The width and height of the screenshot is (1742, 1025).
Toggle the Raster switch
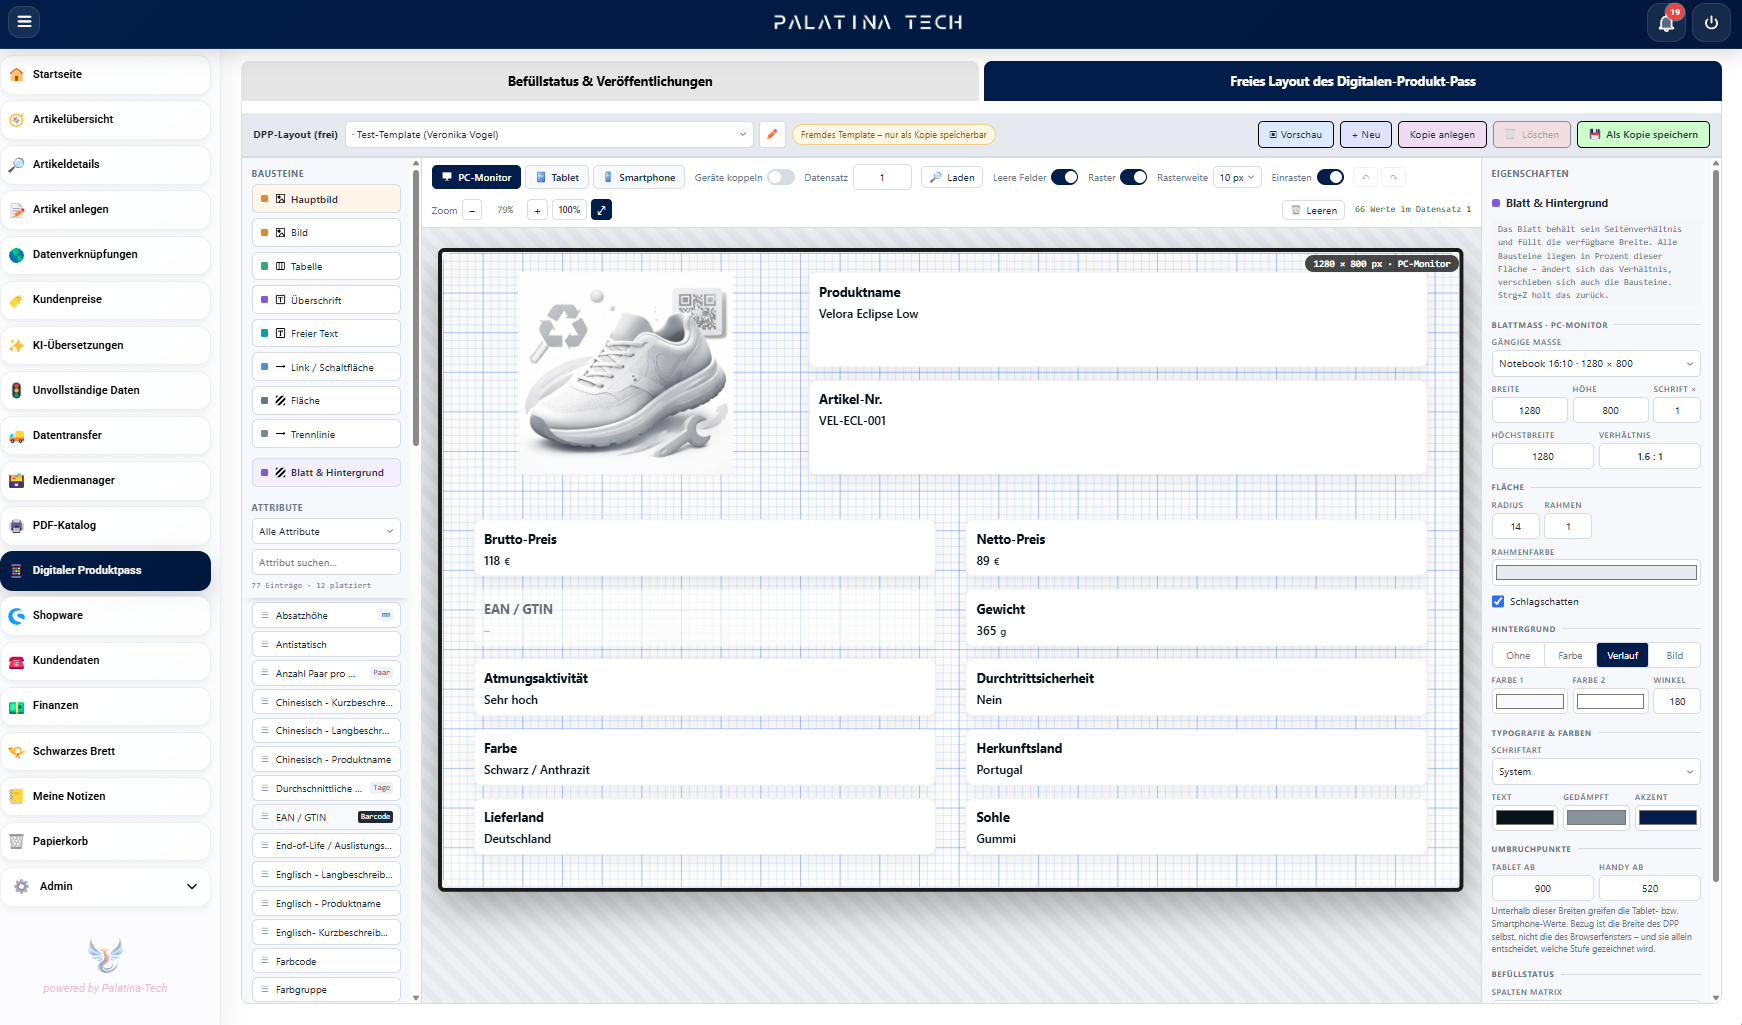click(x=1133, y=177)
